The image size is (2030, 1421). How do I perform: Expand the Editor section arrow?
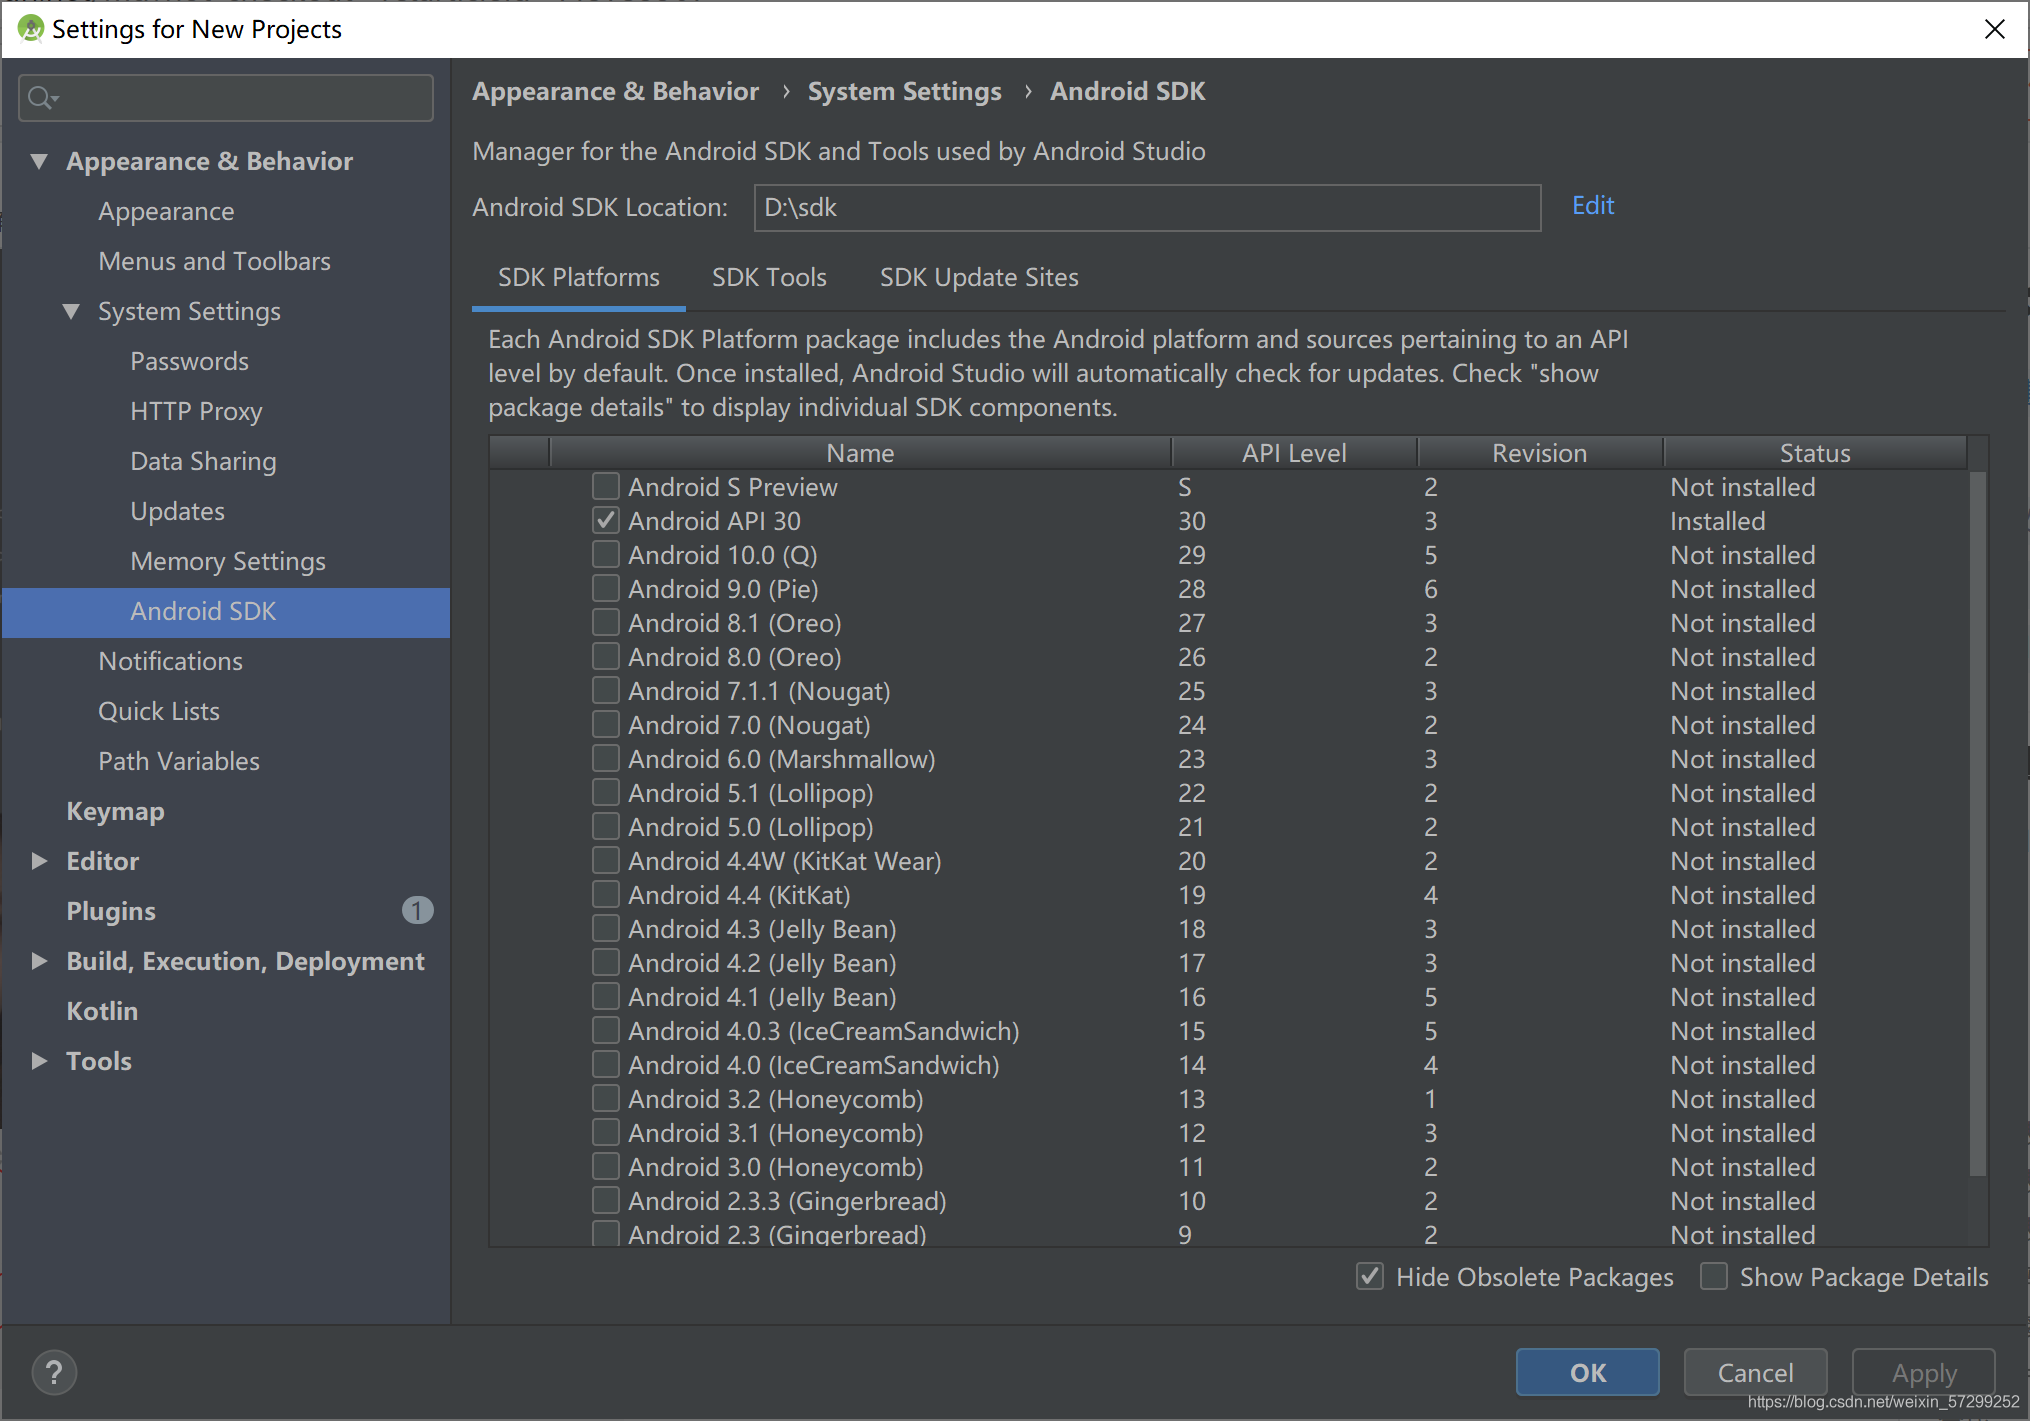click(39, 861)
